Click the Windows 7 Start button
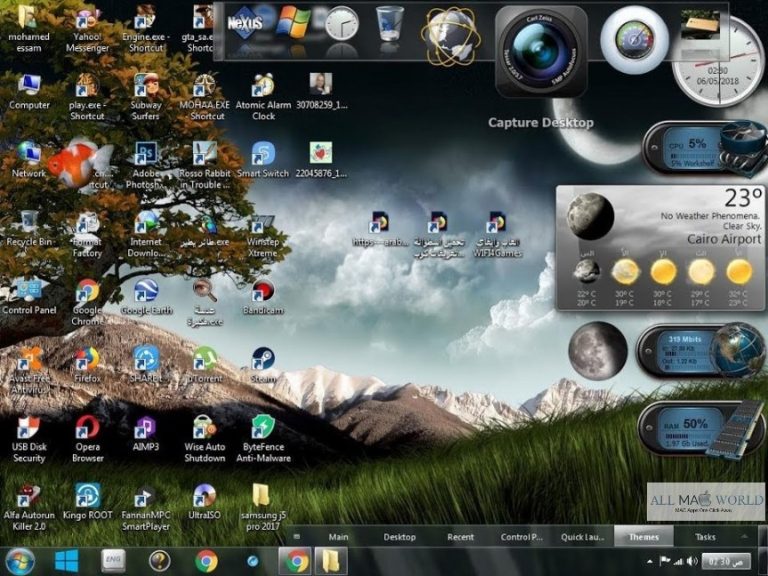The width and height of the screenshot is (768, 576). coord(19,561)
